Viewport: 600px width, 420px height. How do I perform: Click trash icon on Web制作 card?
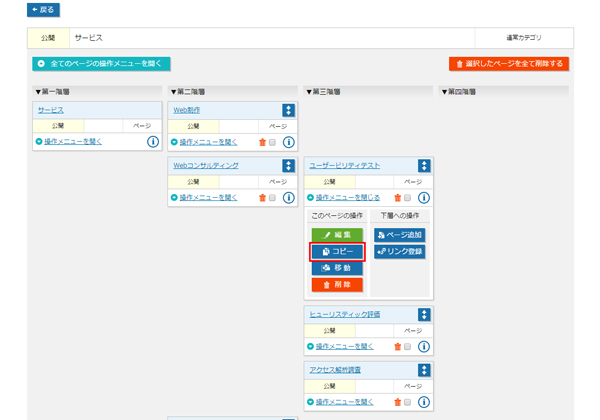coord(262,142)
